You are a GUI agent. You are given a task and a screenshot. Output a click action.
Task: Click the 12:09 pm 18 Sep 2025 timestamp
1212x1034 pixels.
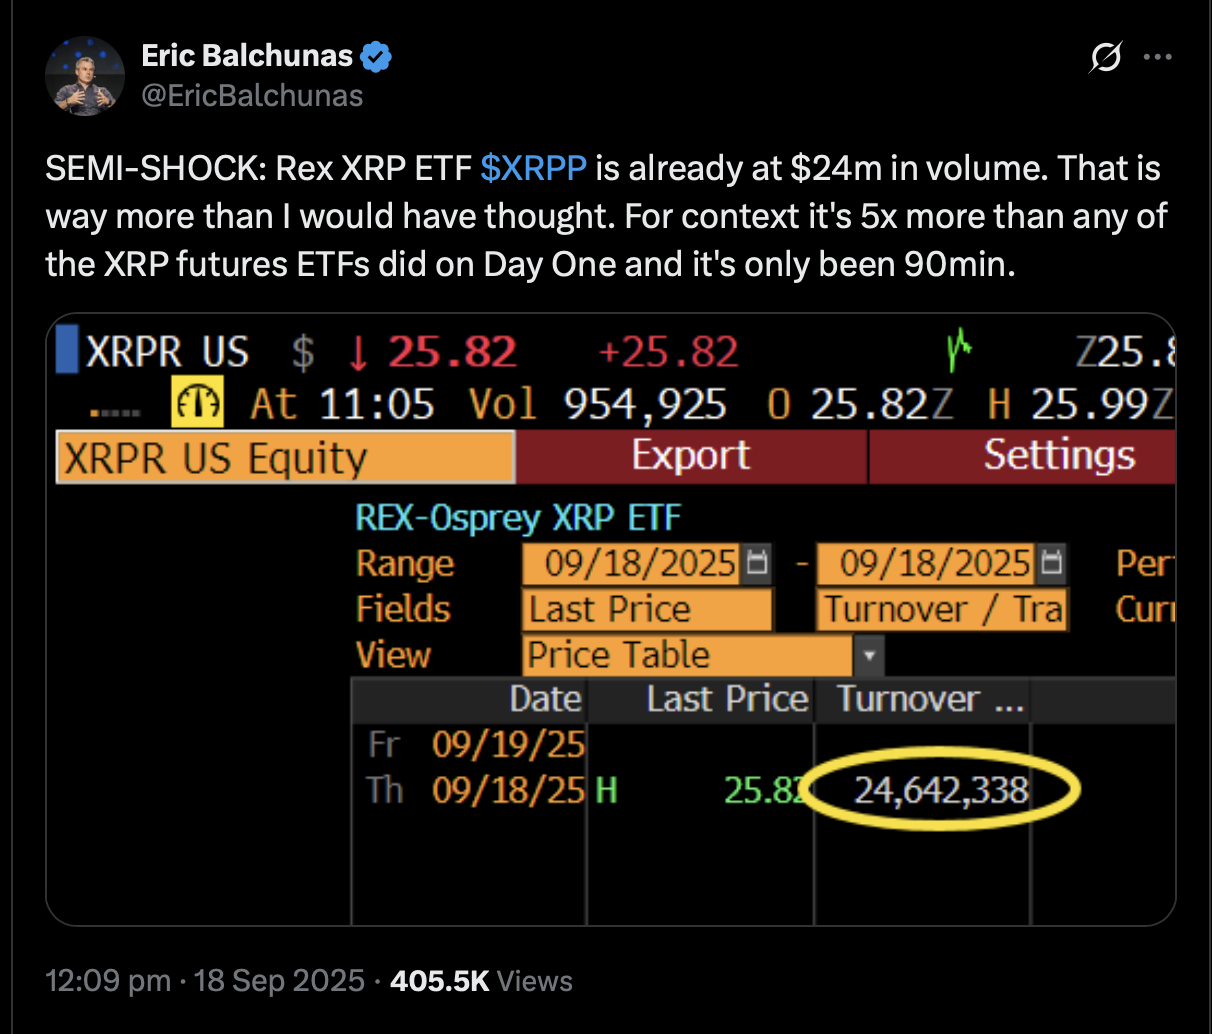(205, 980)
